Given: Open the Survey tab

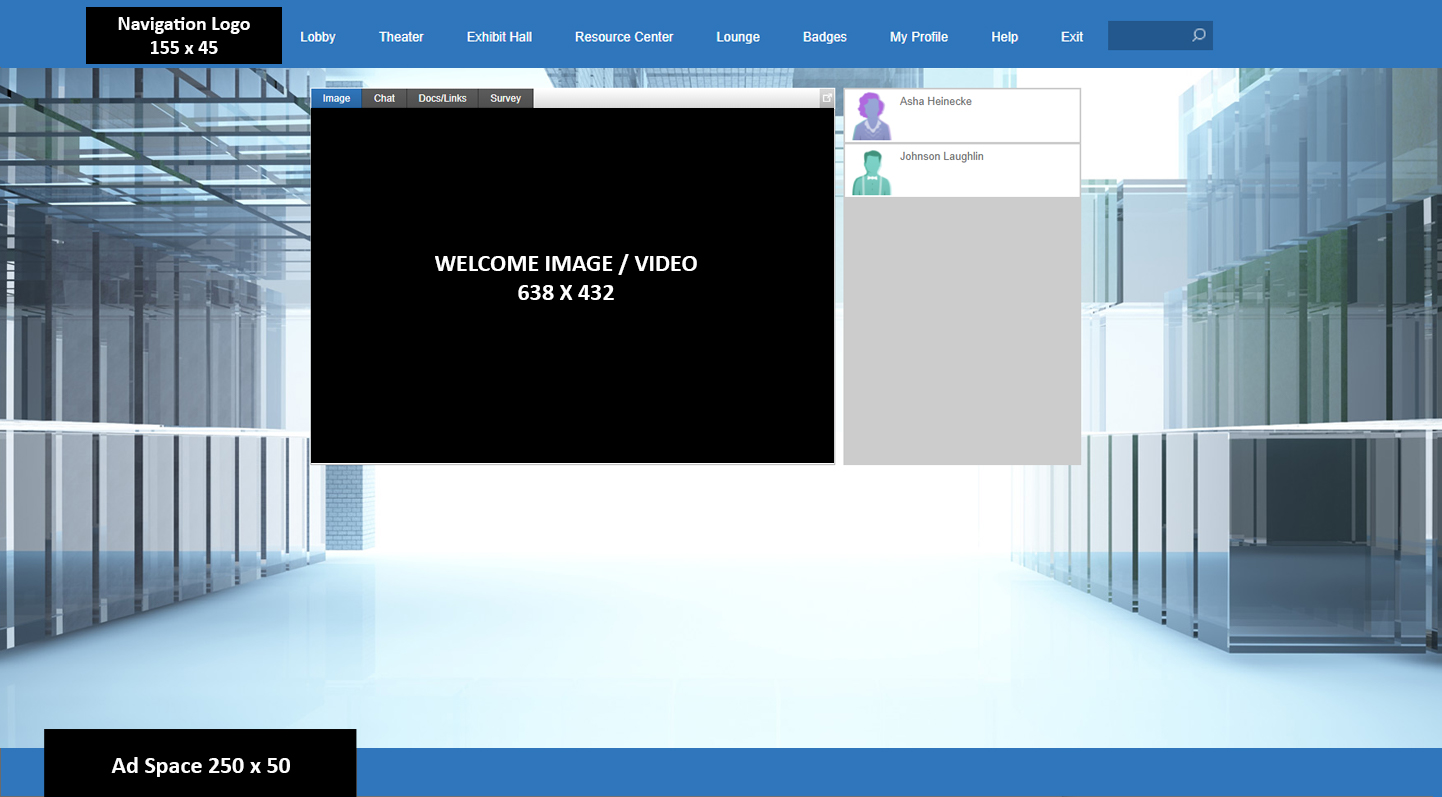Looking at the screenshot, I should [x=505, y=98].
